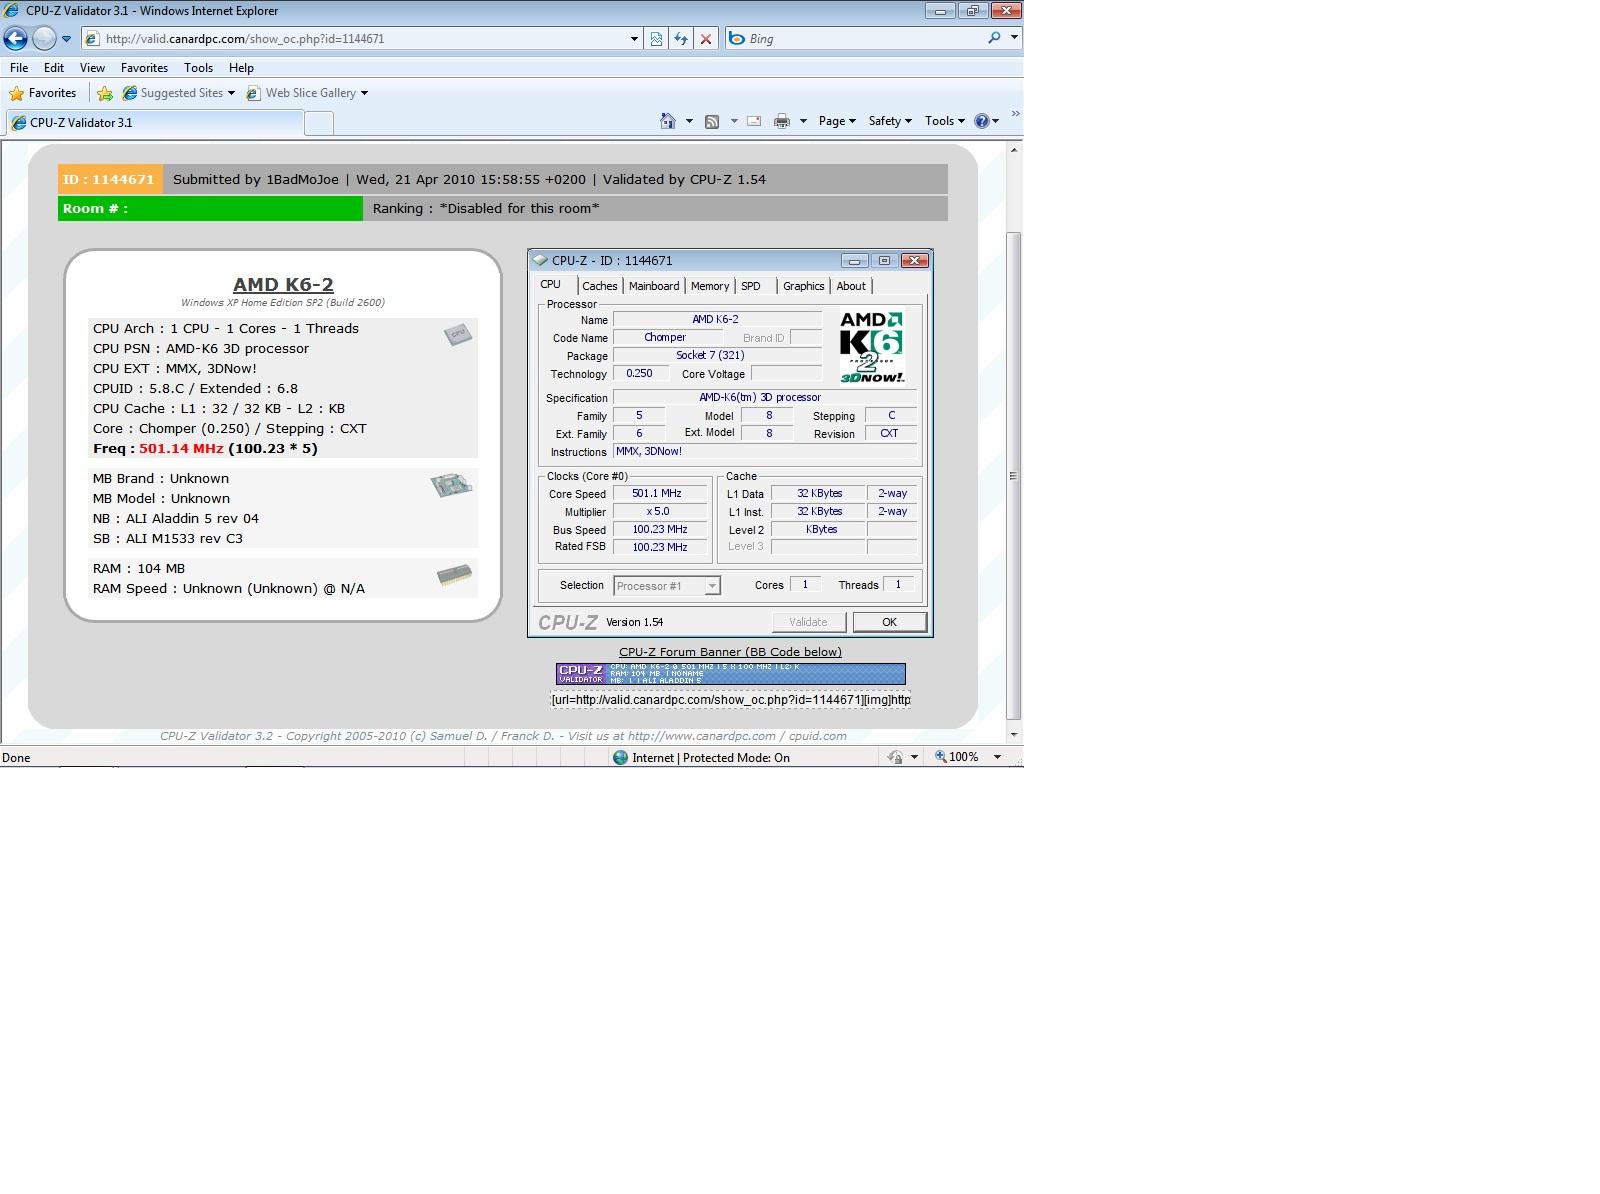Expand command bar overflow chevron
The image size is (1600, 1194).
(1015, 114)
